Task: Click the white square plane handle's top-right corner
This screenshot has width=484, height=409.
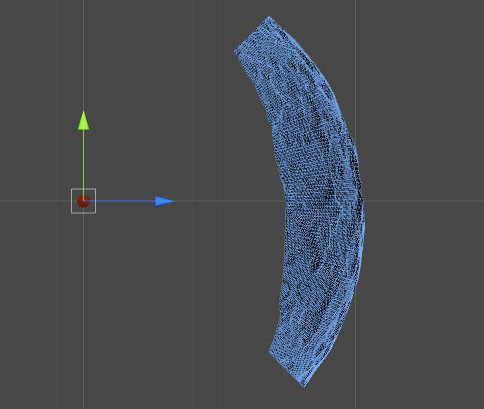Action: point(96,189)
